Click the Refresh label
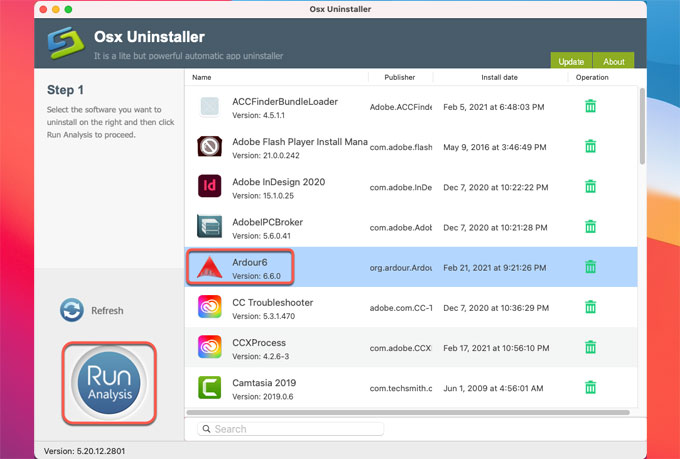This screenshot has width=680, height=459. (107, 311)
